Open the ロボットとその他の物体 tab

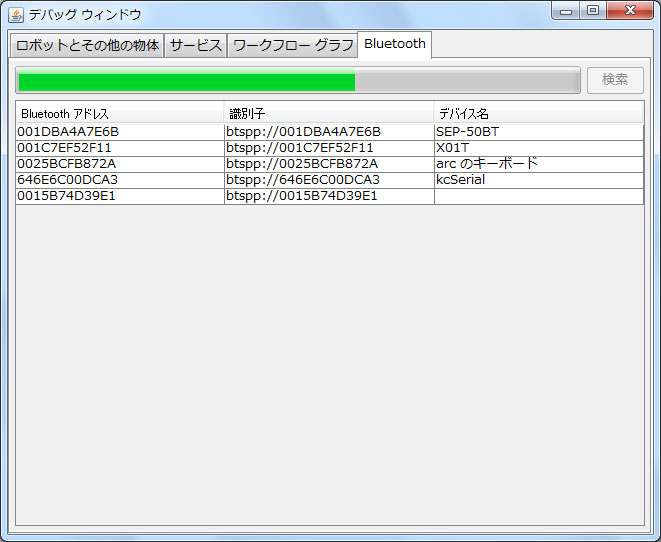coord(87,46)
